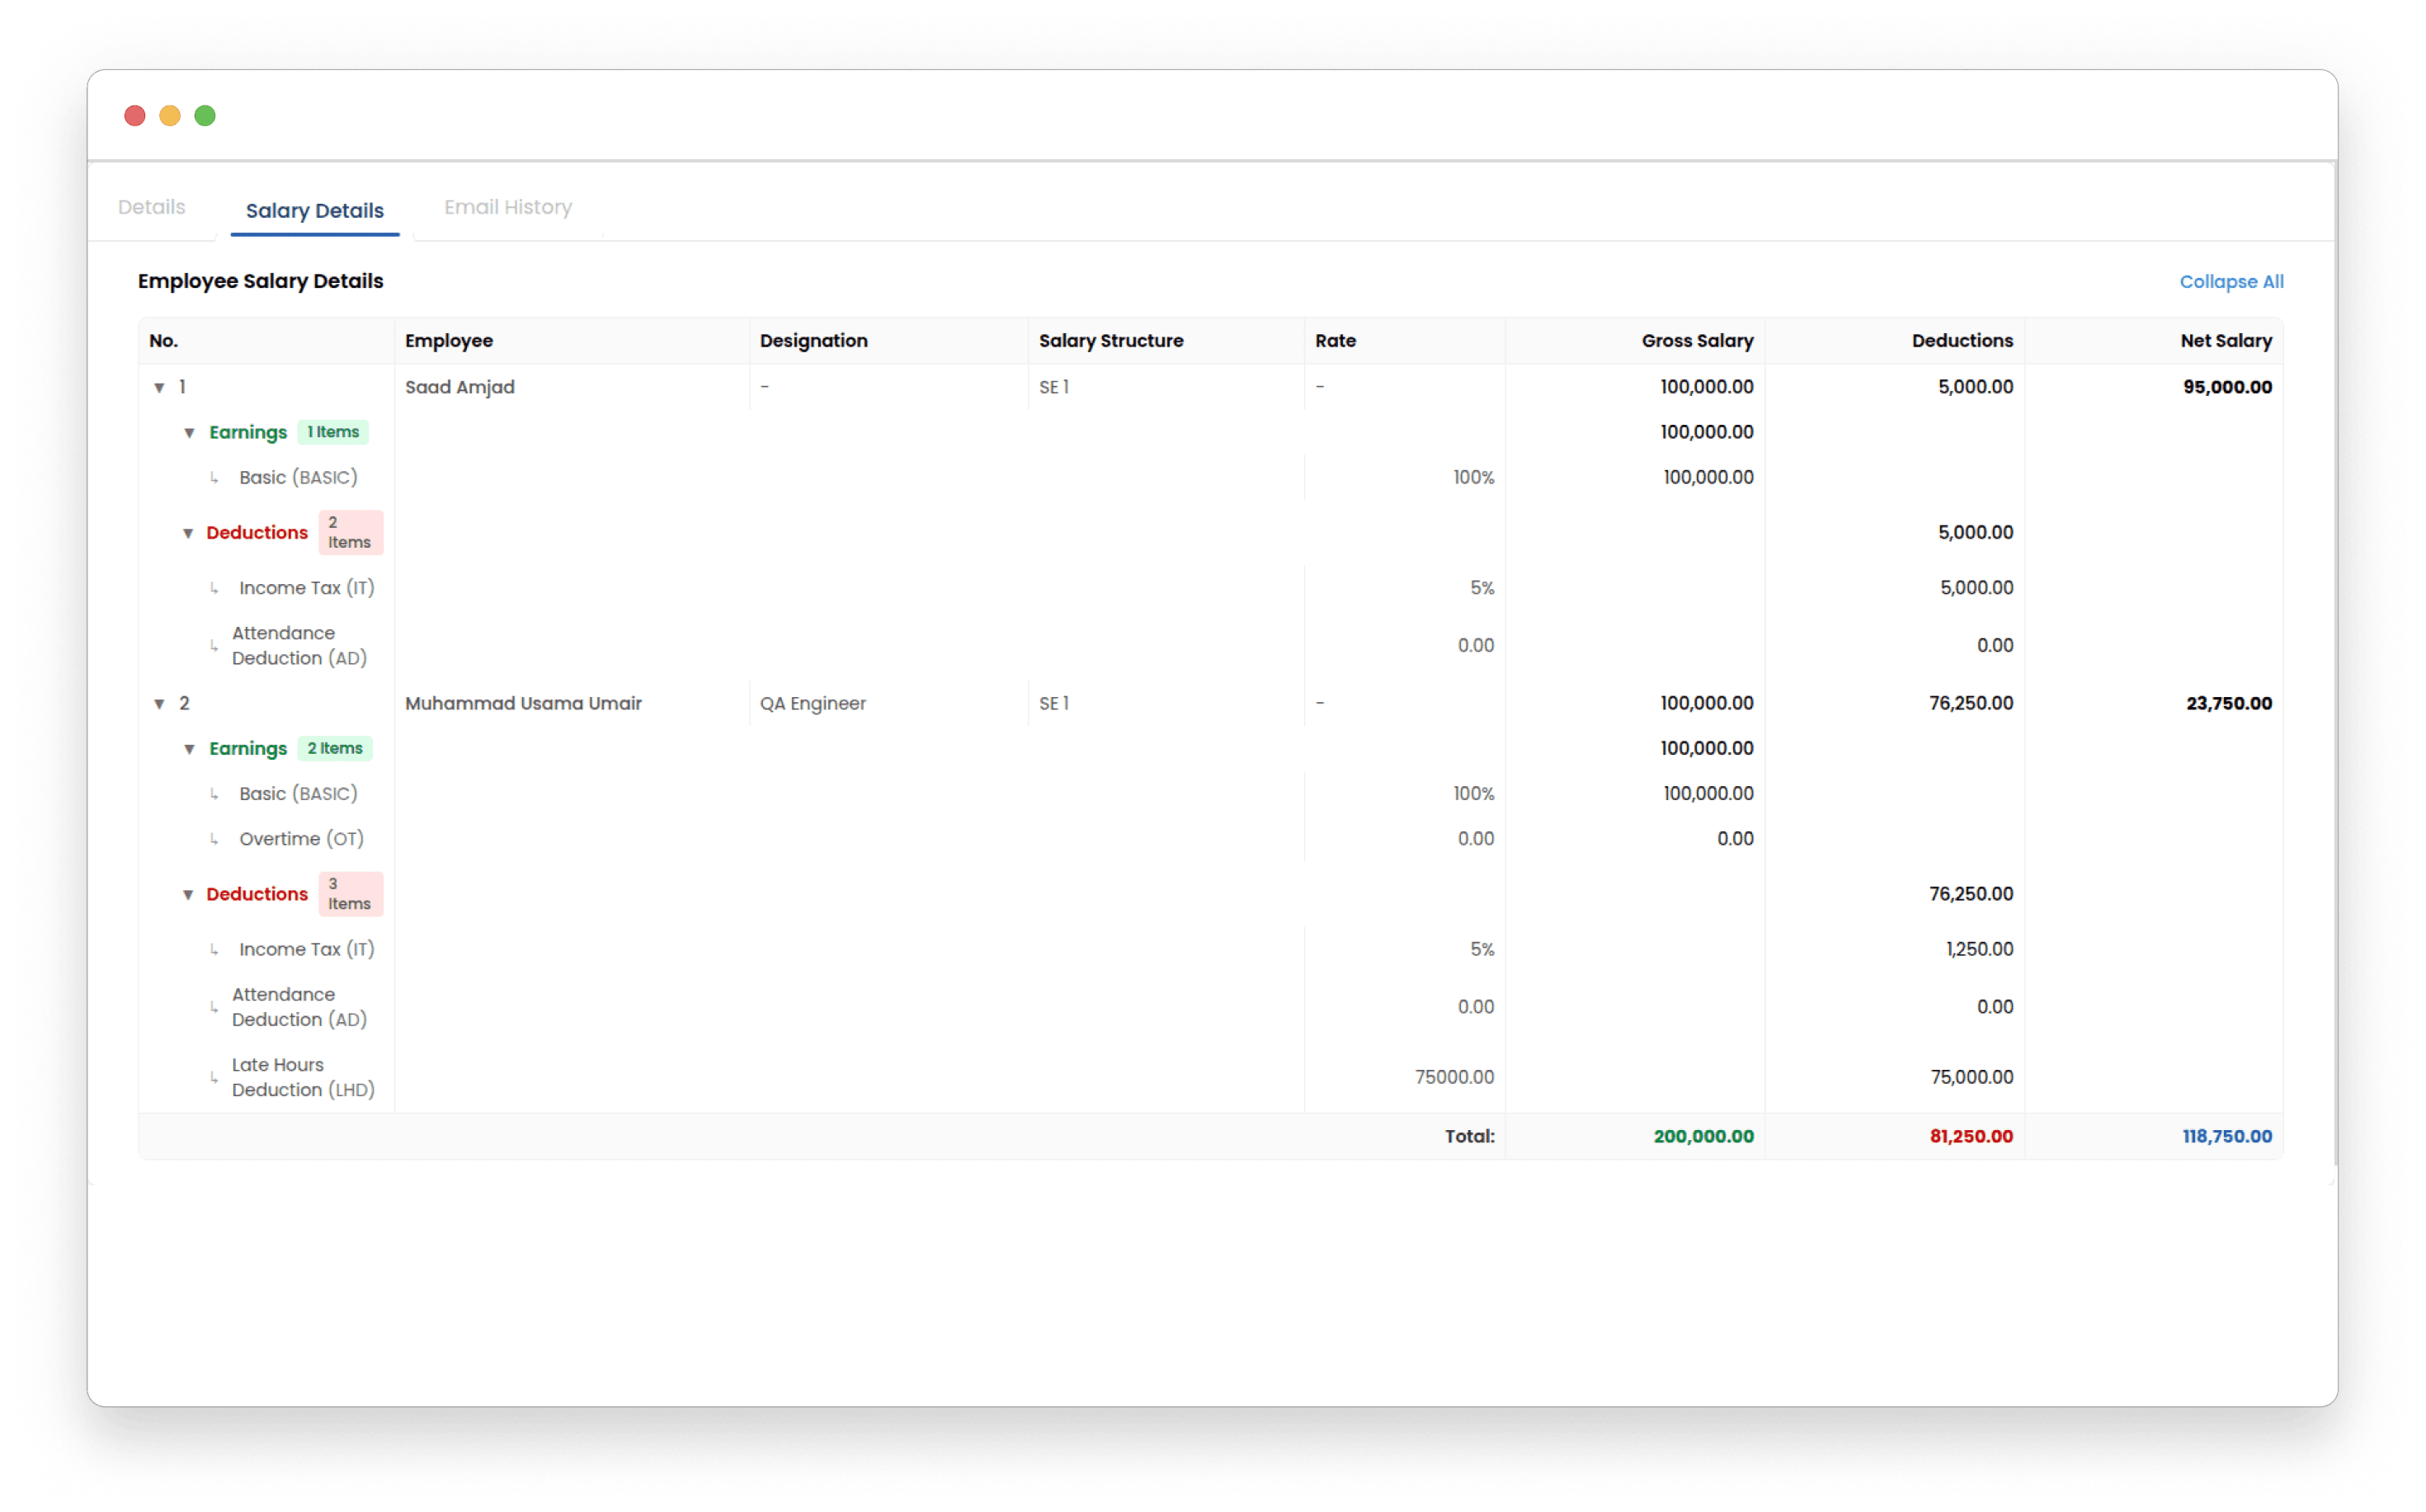Switch to the Details tab
This screenshot has width=2426, height=1512.
click(x=151, y=207)
